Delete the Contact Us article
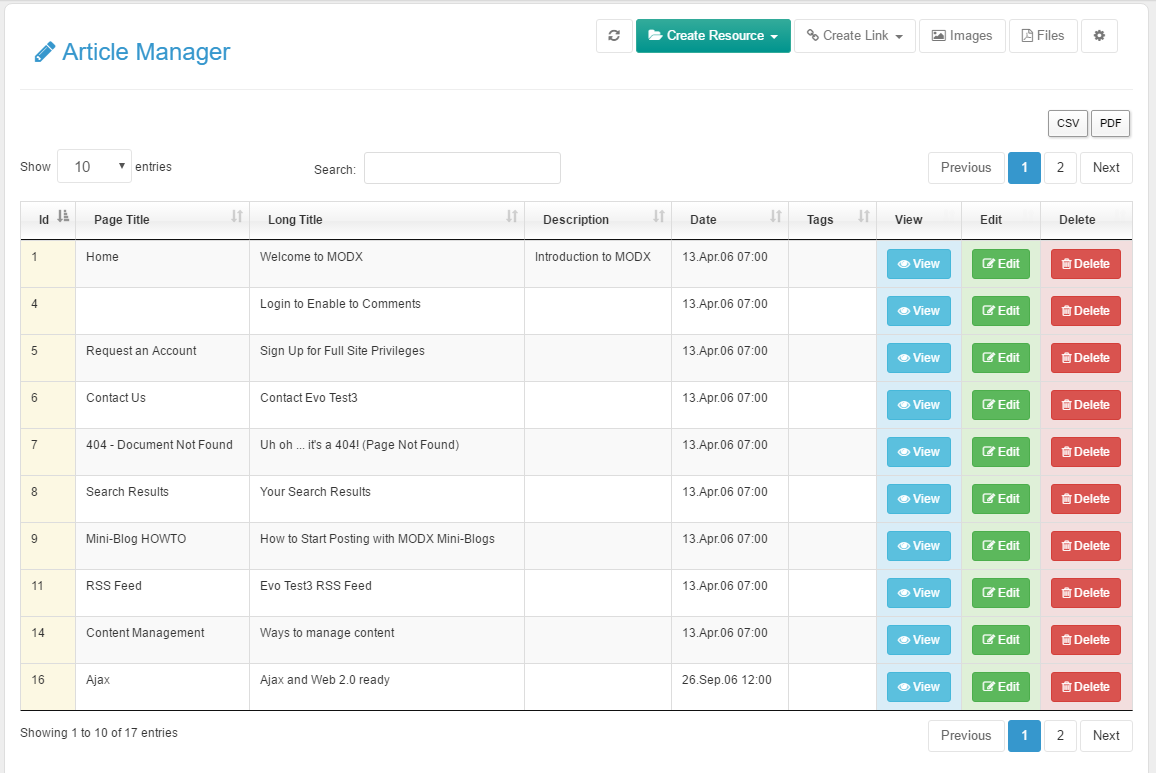The width and height of the screenshot is (1156, 773). coord(1085,405)
